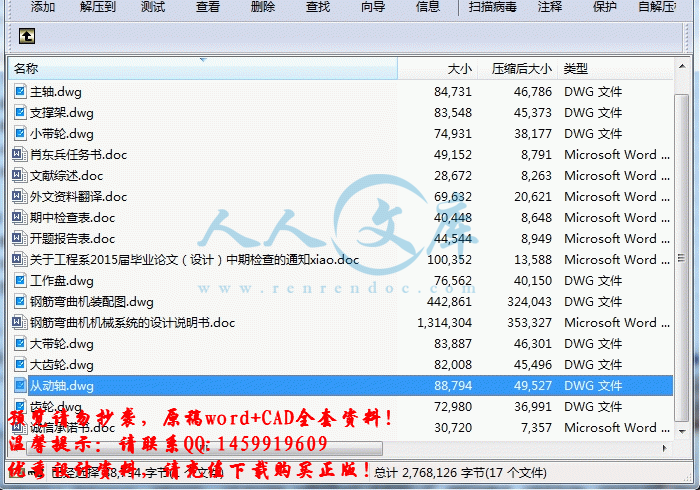
Task: Click the vertical scrollbar down arrow
Action: 682,432
